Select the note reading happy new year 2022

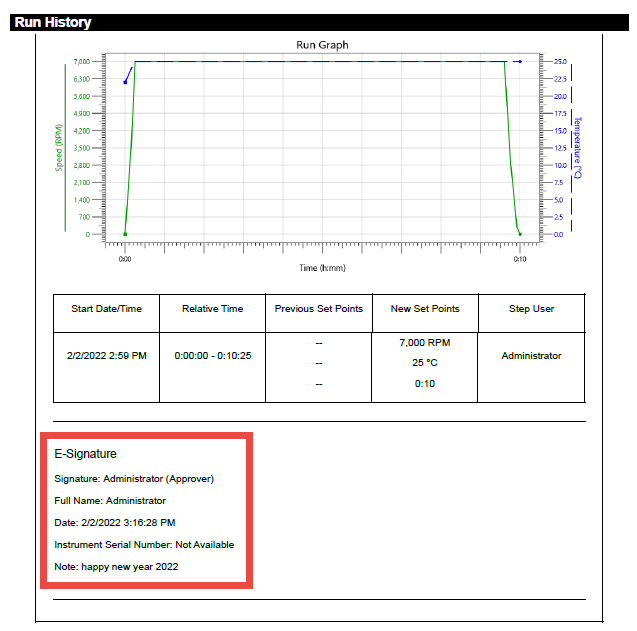point(116,567)
